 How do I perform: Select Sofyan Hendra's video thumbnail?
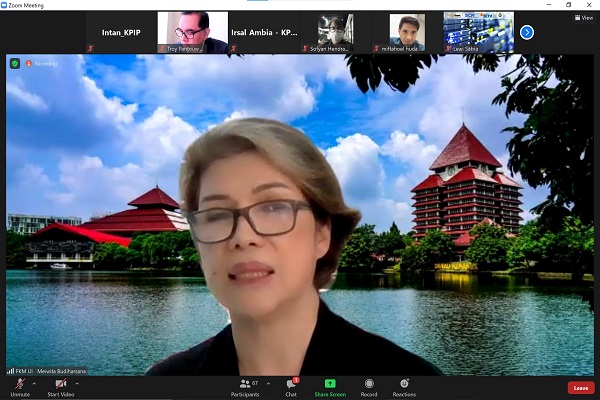click(x=335, y=32)
